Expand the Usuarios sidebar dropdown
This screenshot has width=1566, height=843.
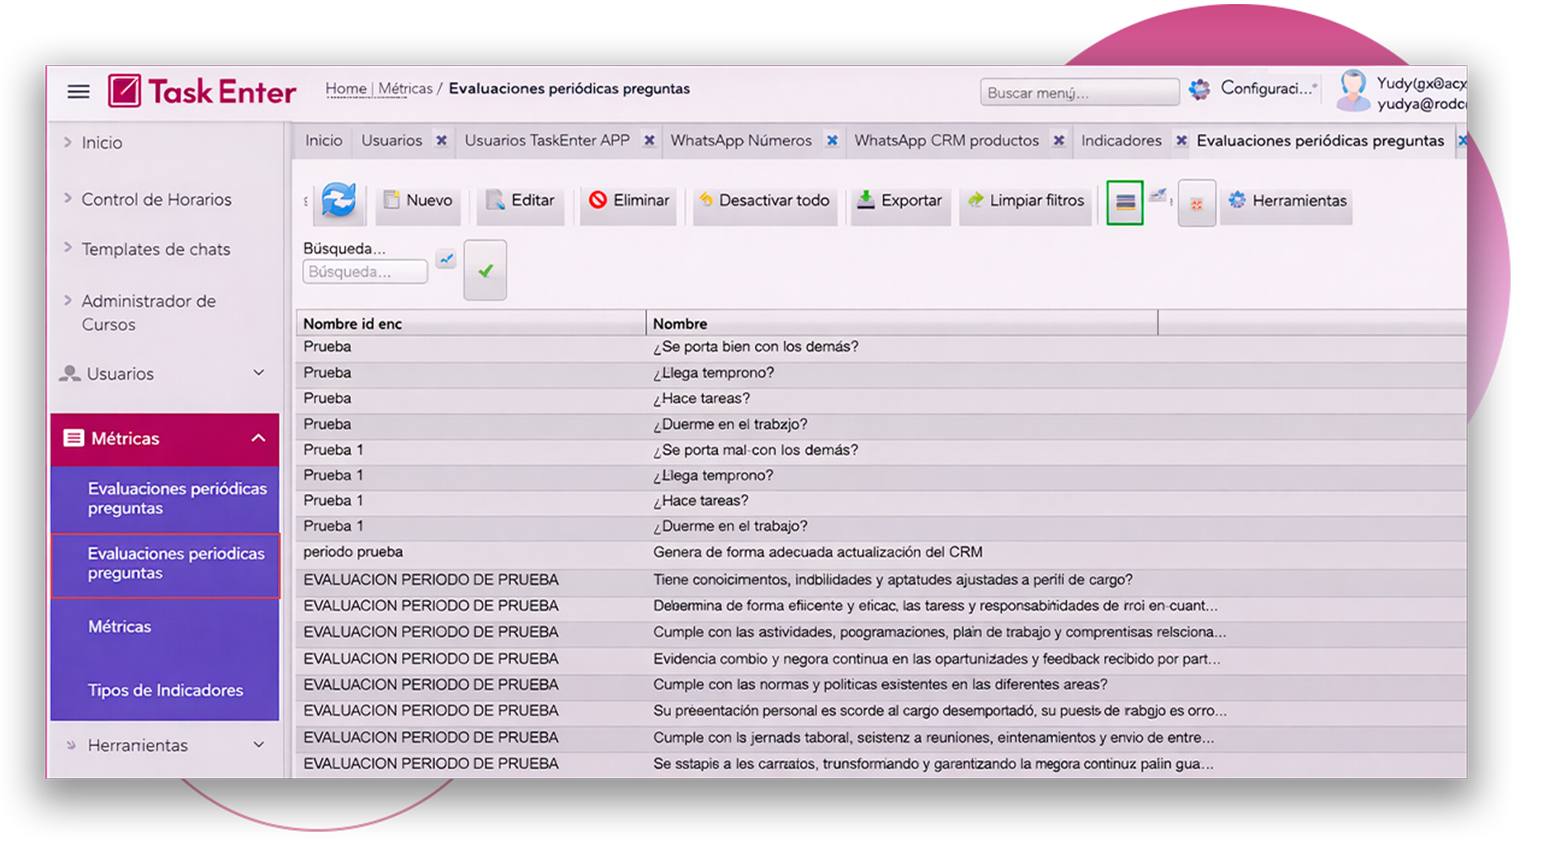tap(258, 373)
